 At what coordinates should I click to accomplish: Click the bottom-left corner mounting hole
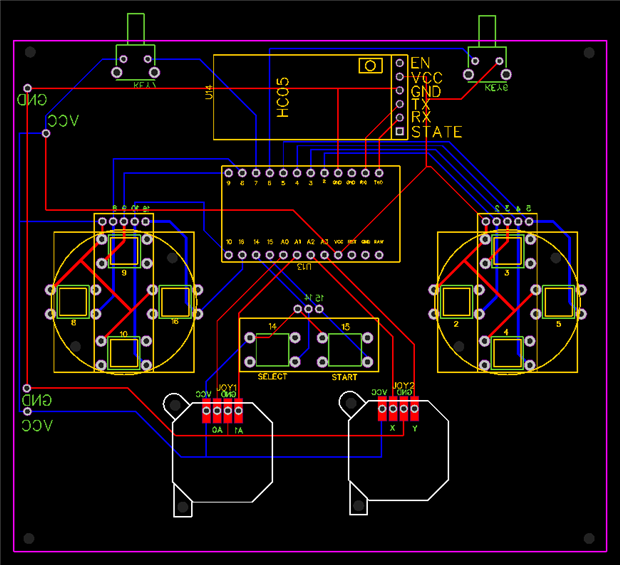29,538
